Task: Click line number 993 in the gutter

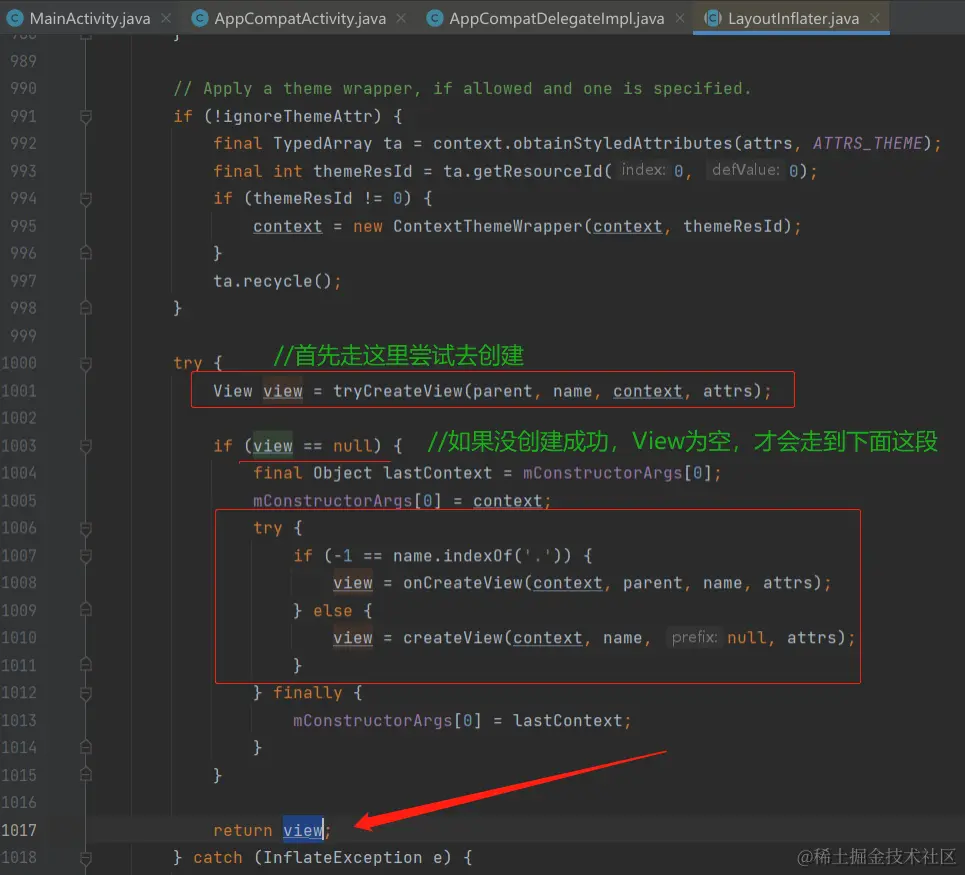Action: click(23, 171)
